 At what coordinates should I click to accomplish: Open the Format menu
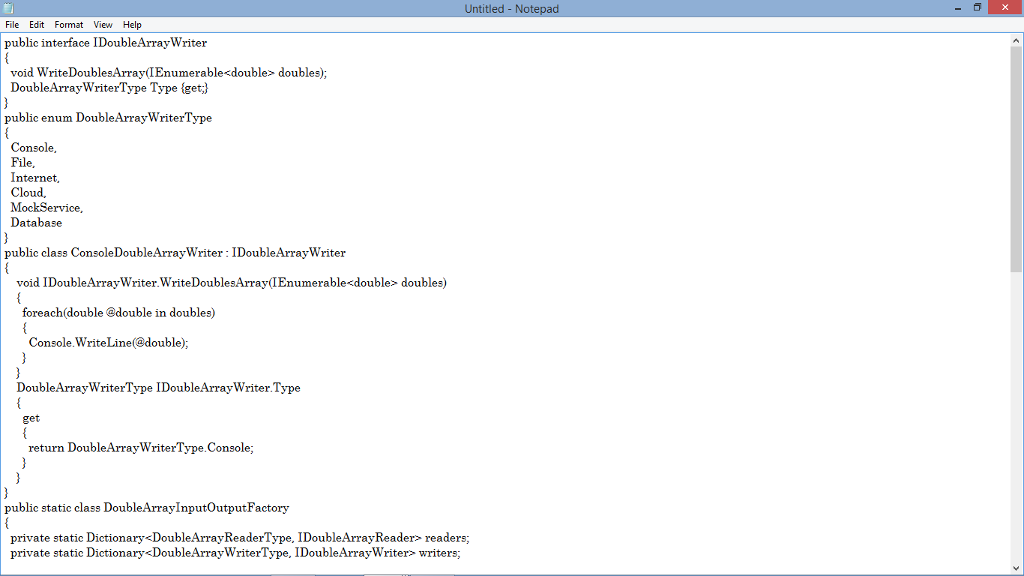coord(69,25)
